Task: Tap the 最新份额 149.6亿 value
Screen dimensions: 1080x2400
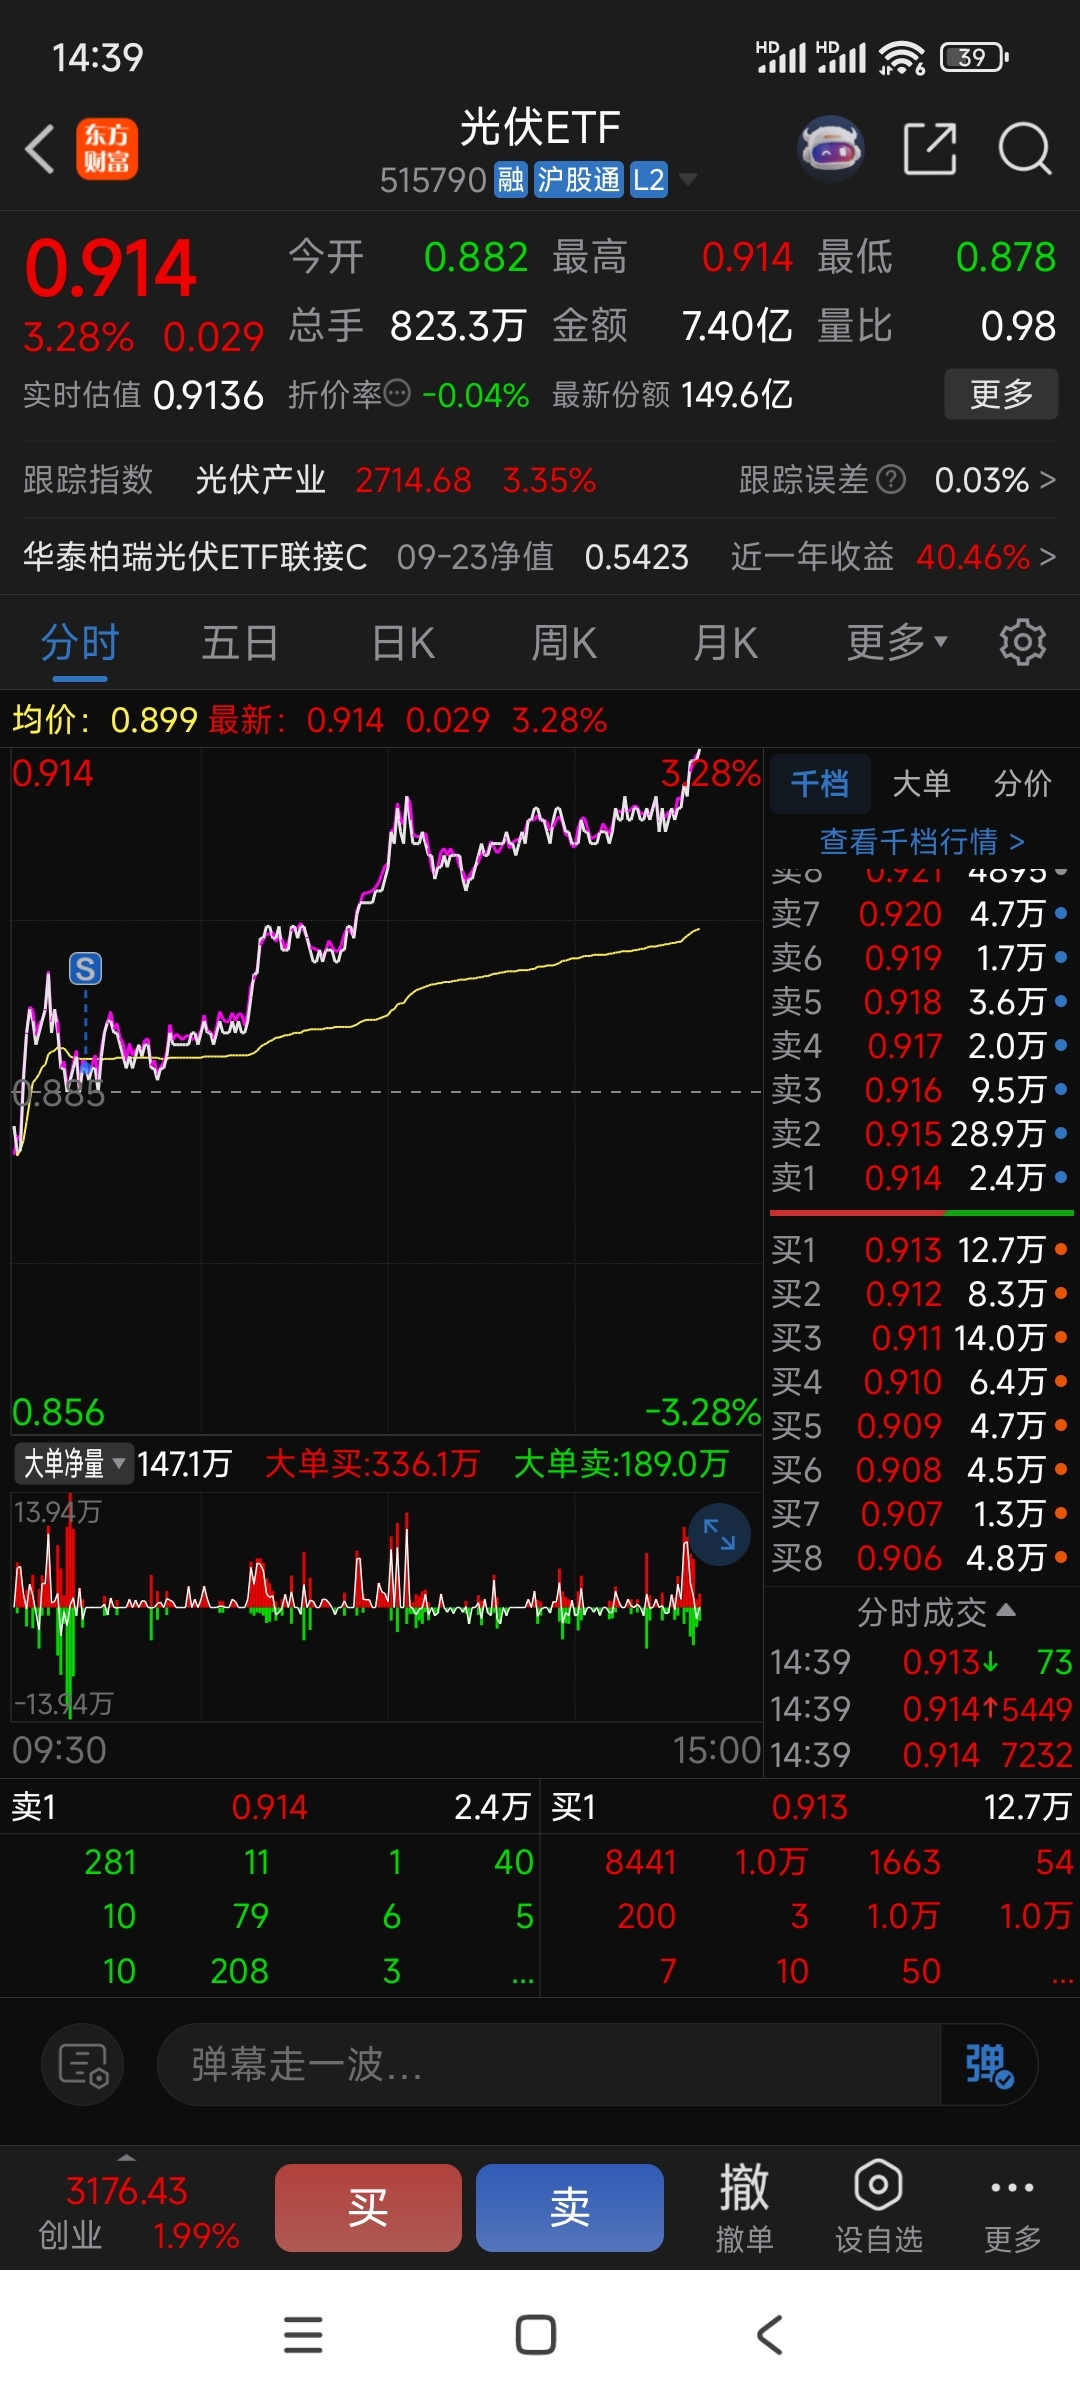Action: [x=736, y=395]
